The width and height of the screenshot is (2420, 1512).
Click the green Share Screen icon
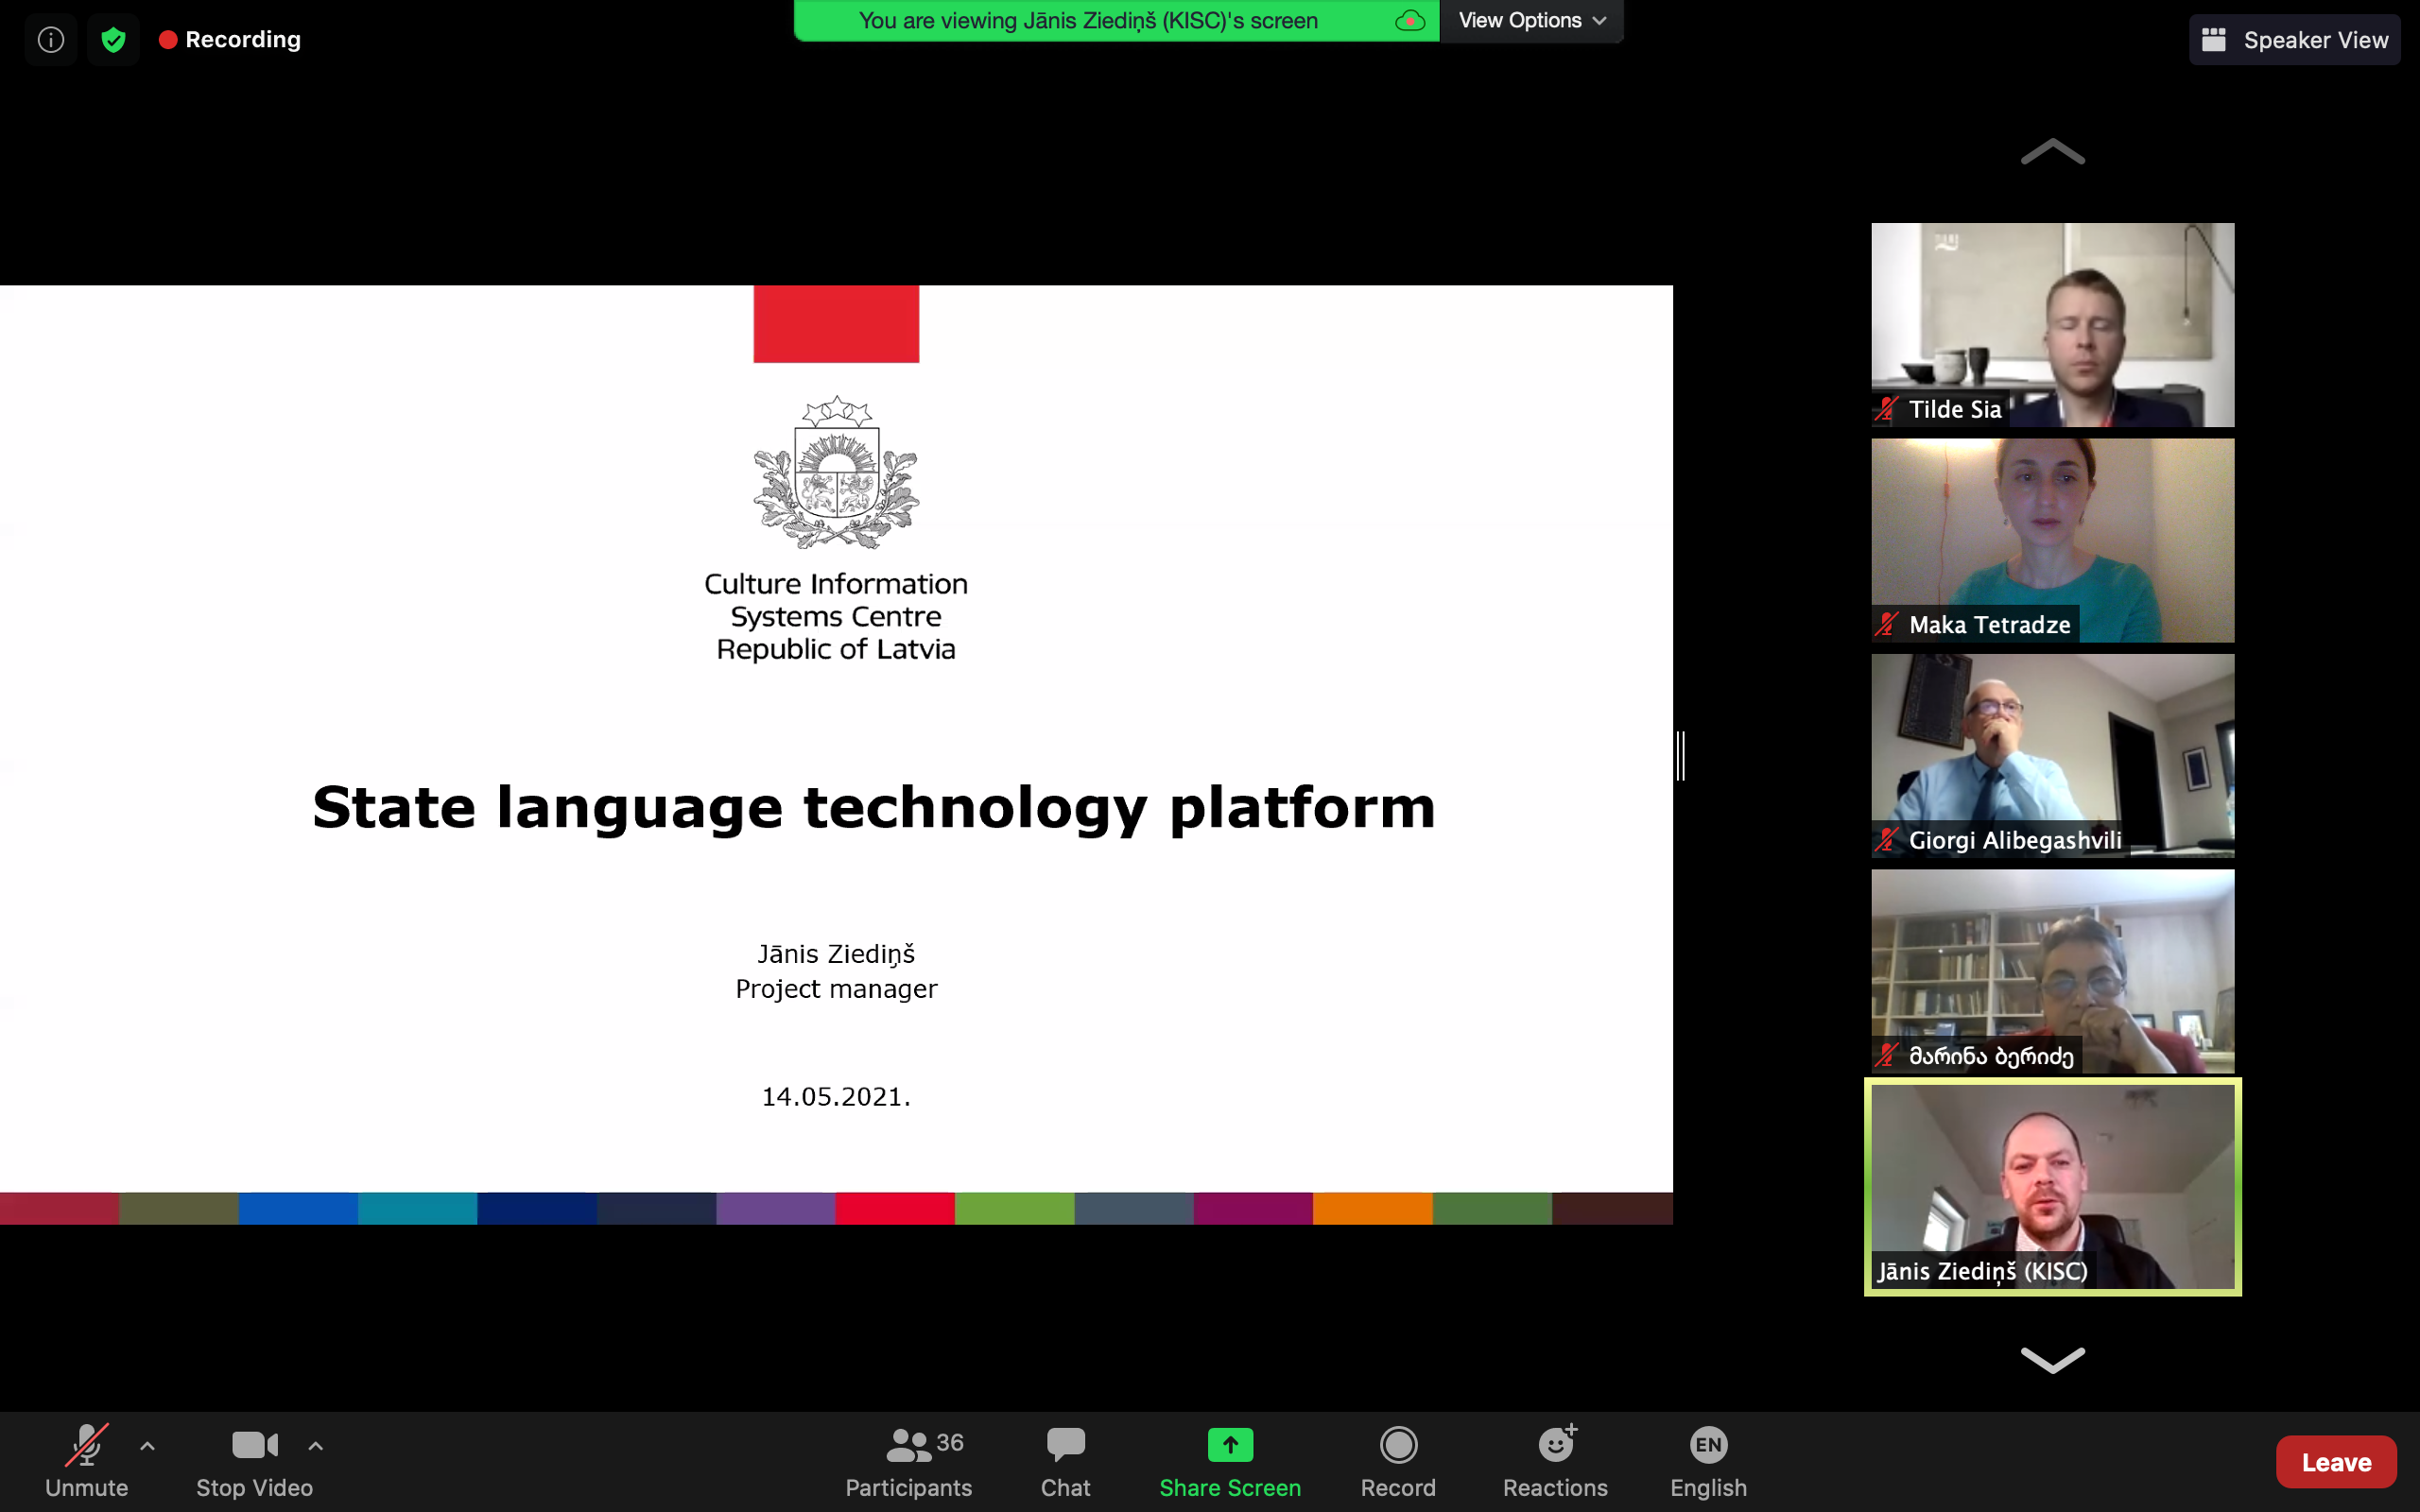1229,1445
